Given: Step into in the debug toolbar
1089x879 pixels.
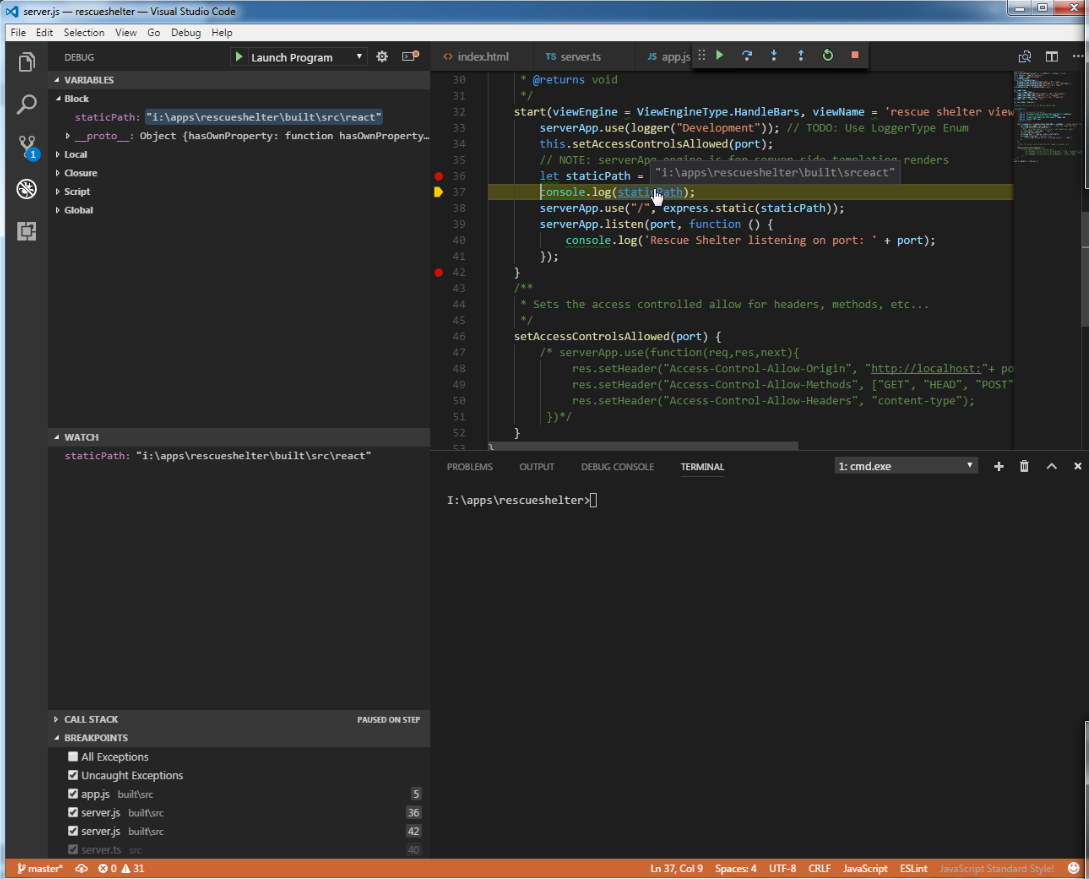Looking at the screenshot, I should click(774, 55).
